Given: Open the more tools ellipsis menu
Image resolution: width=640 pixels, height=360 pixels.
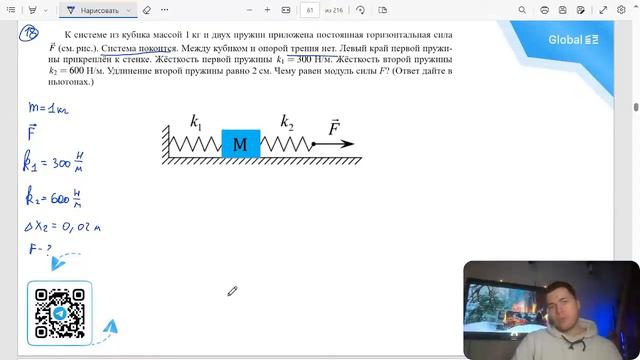Looking at the screenshot, I should (164, 10).
